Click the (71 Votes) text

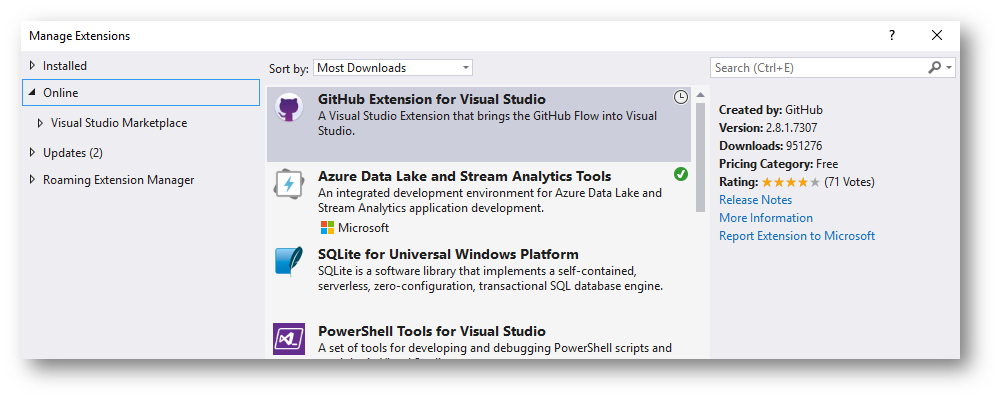(x=849, y=182)
